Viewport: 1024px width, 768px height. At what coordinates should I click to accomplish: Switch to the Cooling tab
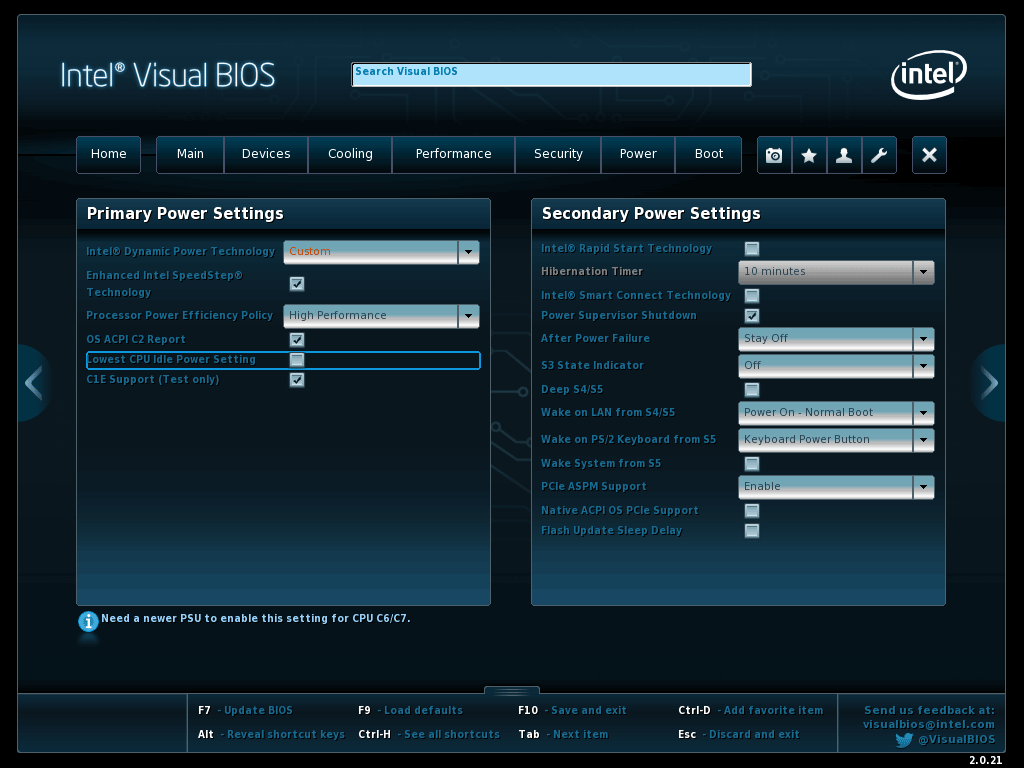(350, 154)
